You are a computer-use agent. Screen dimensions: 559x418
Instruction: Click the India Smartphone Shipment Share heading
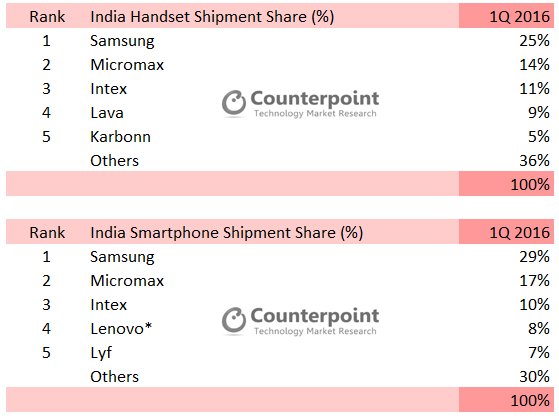[227, 233]
